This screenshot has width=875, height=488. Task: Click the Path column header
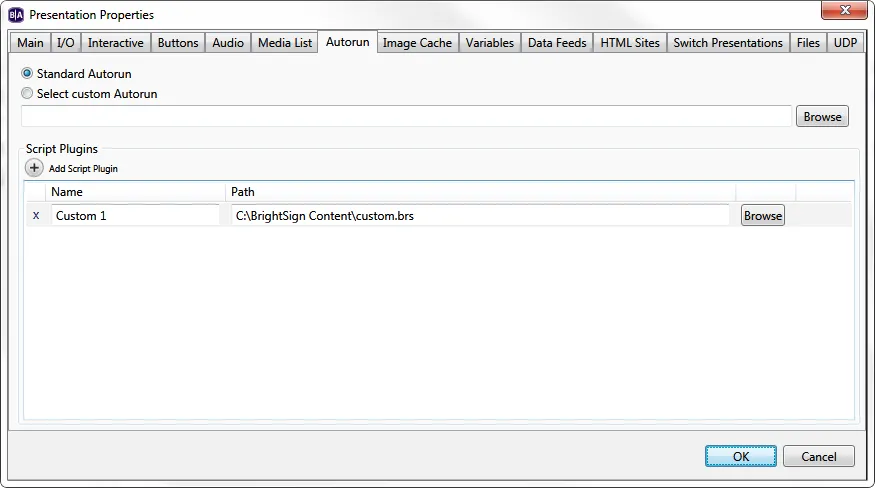pyautogui.click(x=480, y=192)
